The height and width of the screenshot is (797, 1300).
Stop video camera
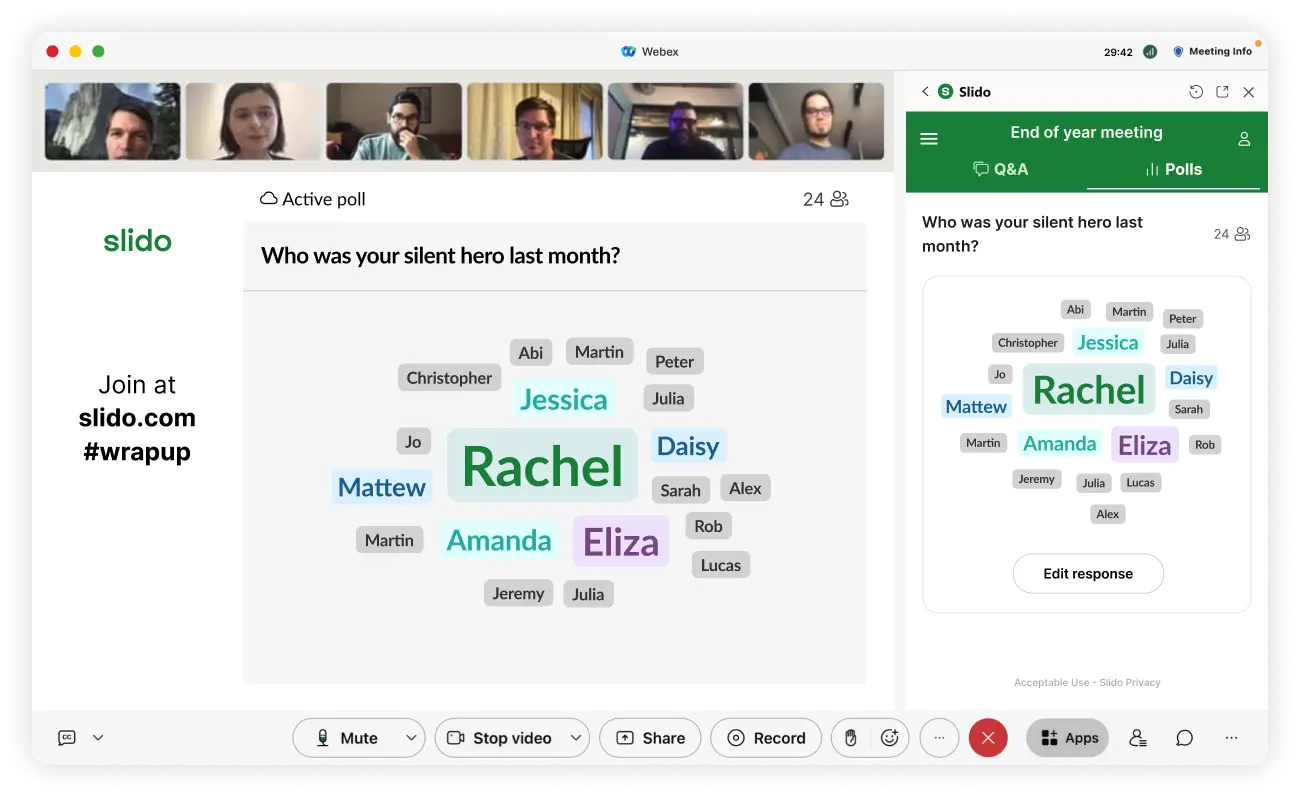[500, 738]
